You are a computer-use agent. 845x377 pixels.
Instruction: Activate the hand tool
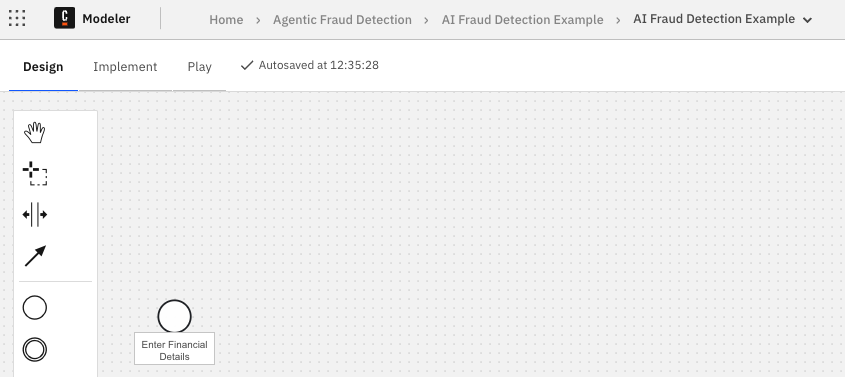(34, 132)
